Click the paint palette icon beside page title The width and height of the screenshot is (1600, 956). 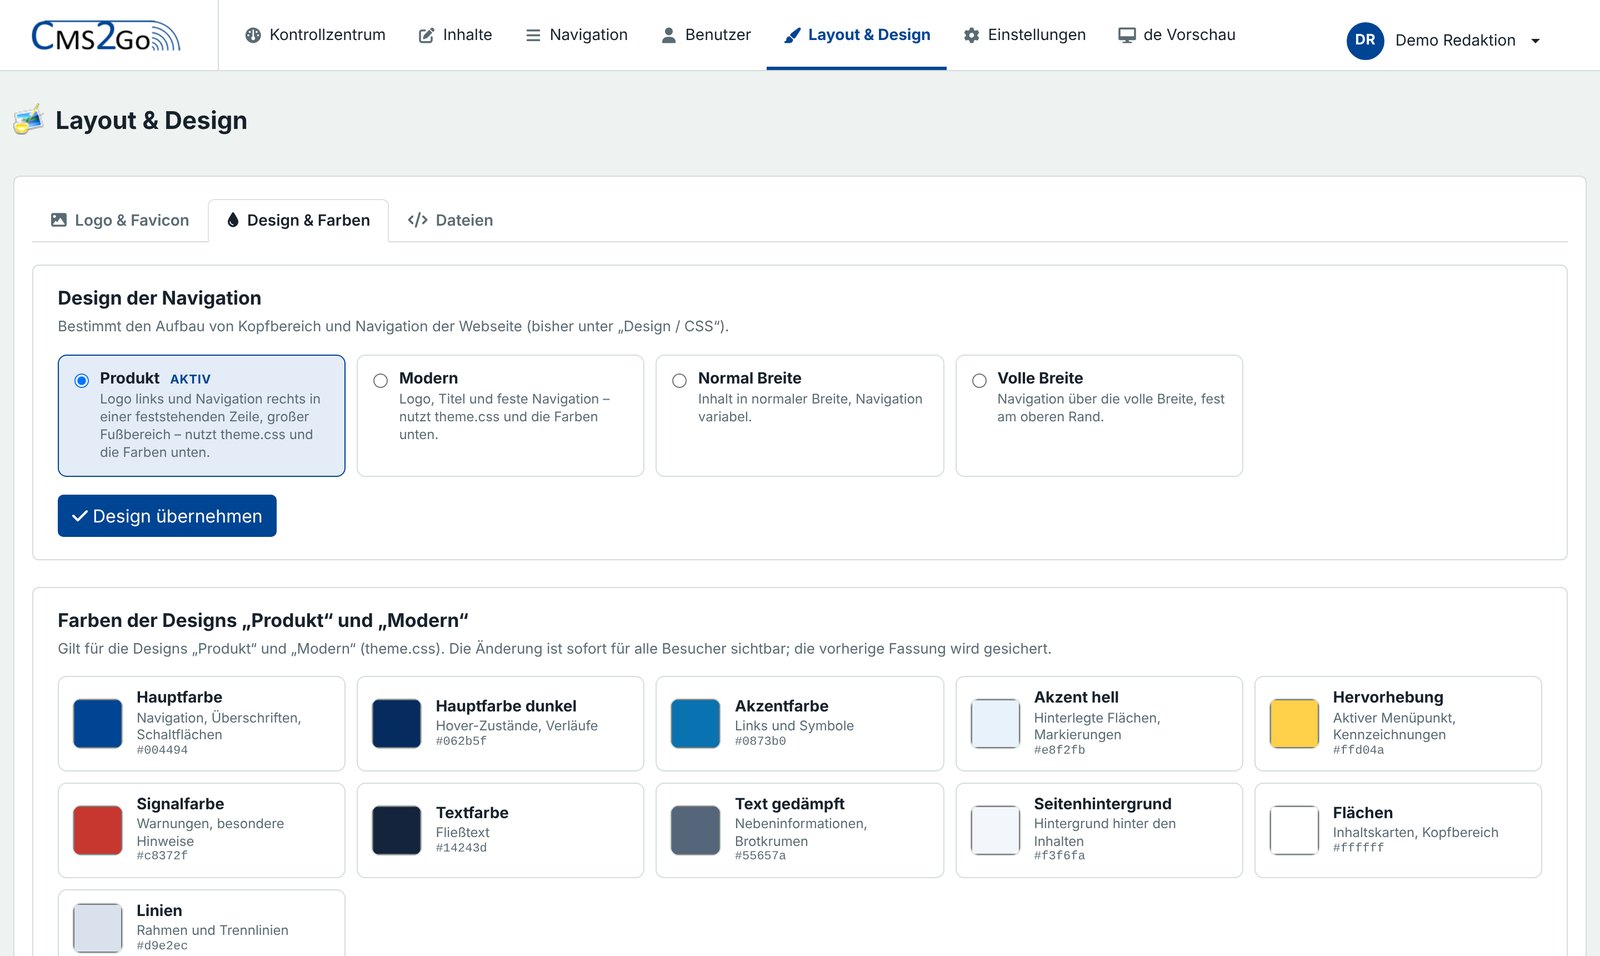click(29, 119)
